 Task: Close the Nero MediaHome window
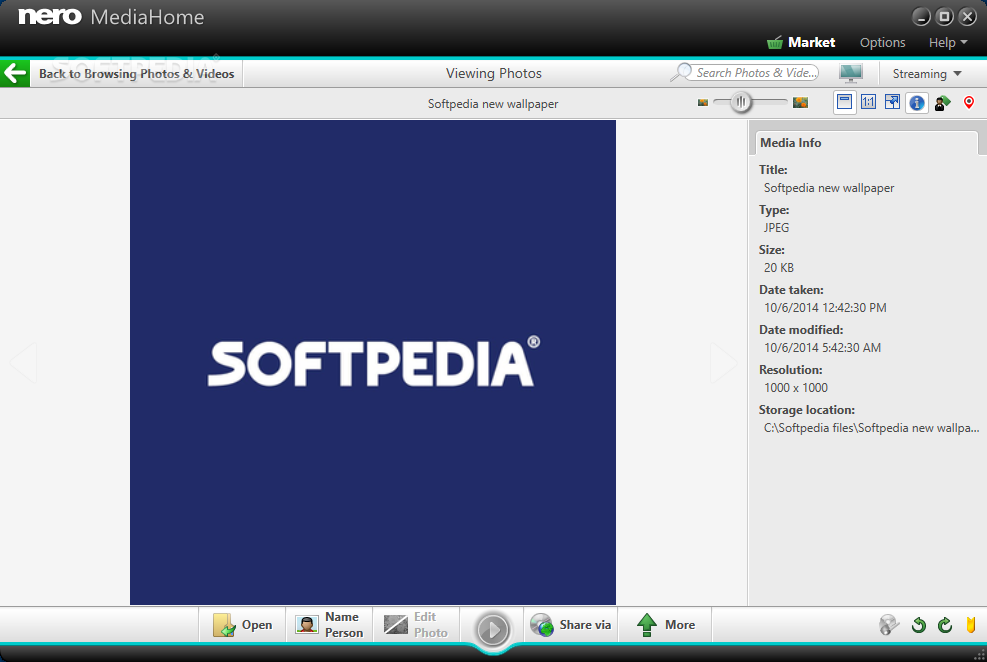[967, 17]
